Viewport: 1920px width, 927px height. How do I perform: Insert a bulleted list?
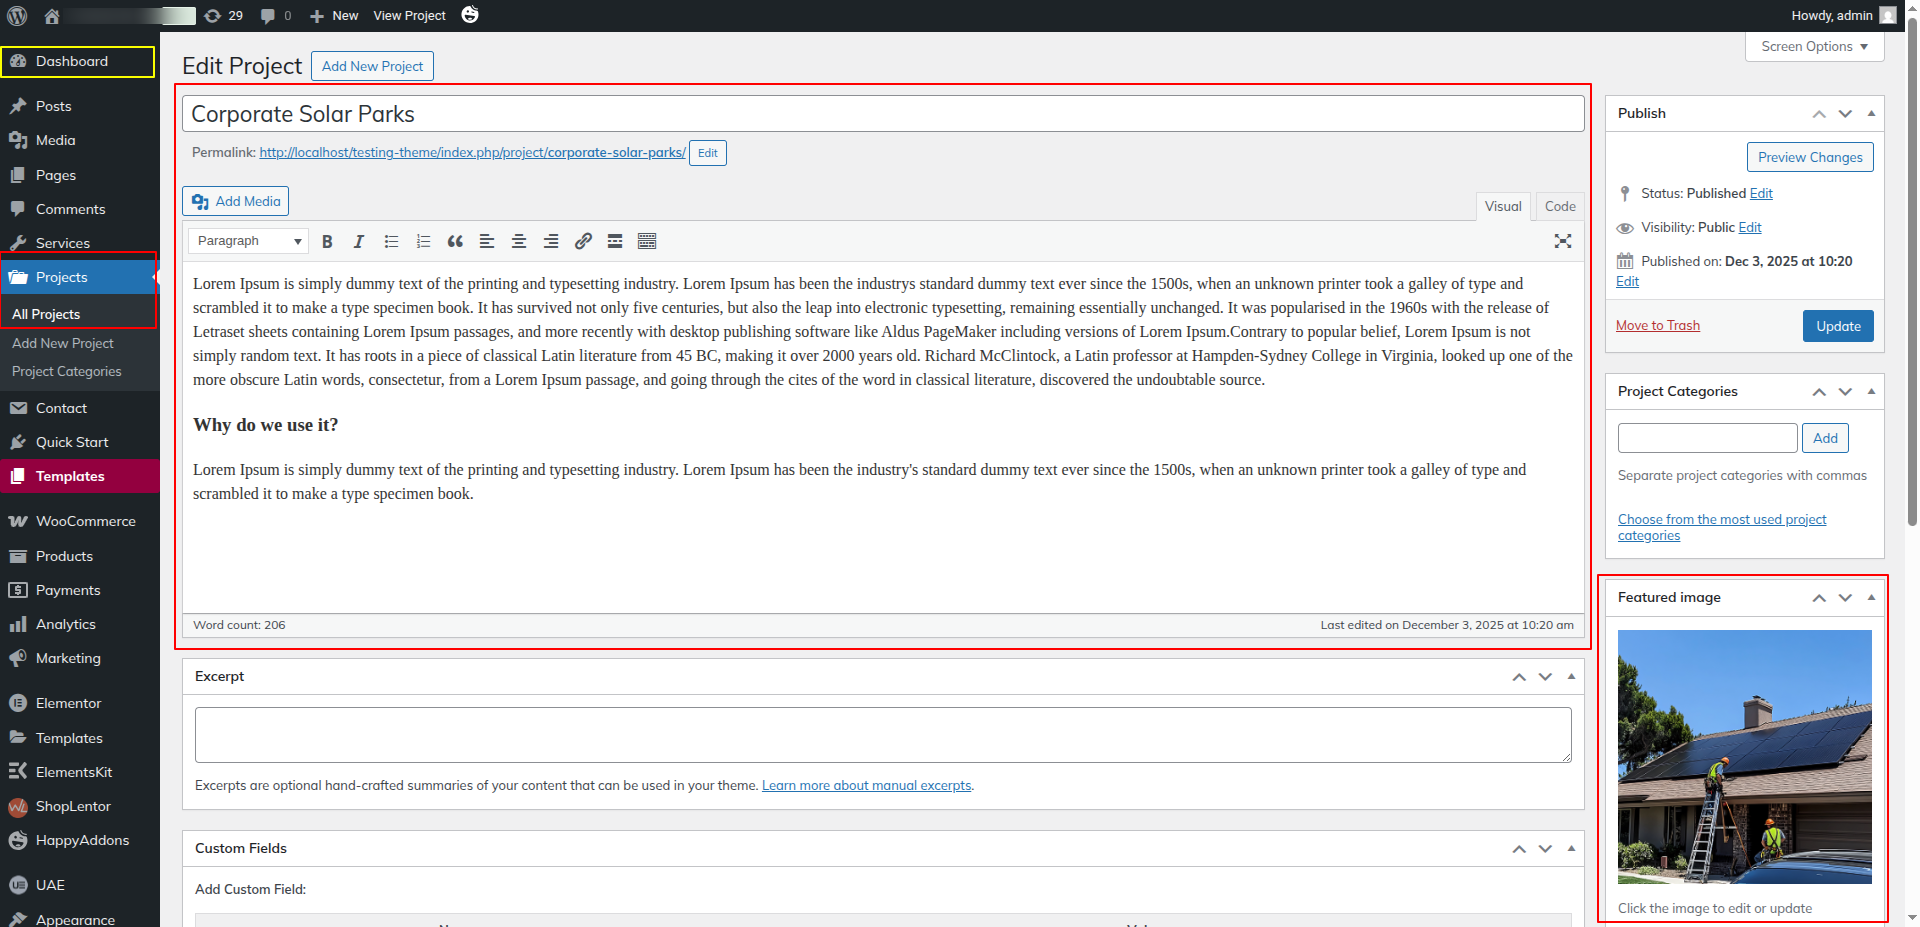pyautogui.click(x=391, y=241)
